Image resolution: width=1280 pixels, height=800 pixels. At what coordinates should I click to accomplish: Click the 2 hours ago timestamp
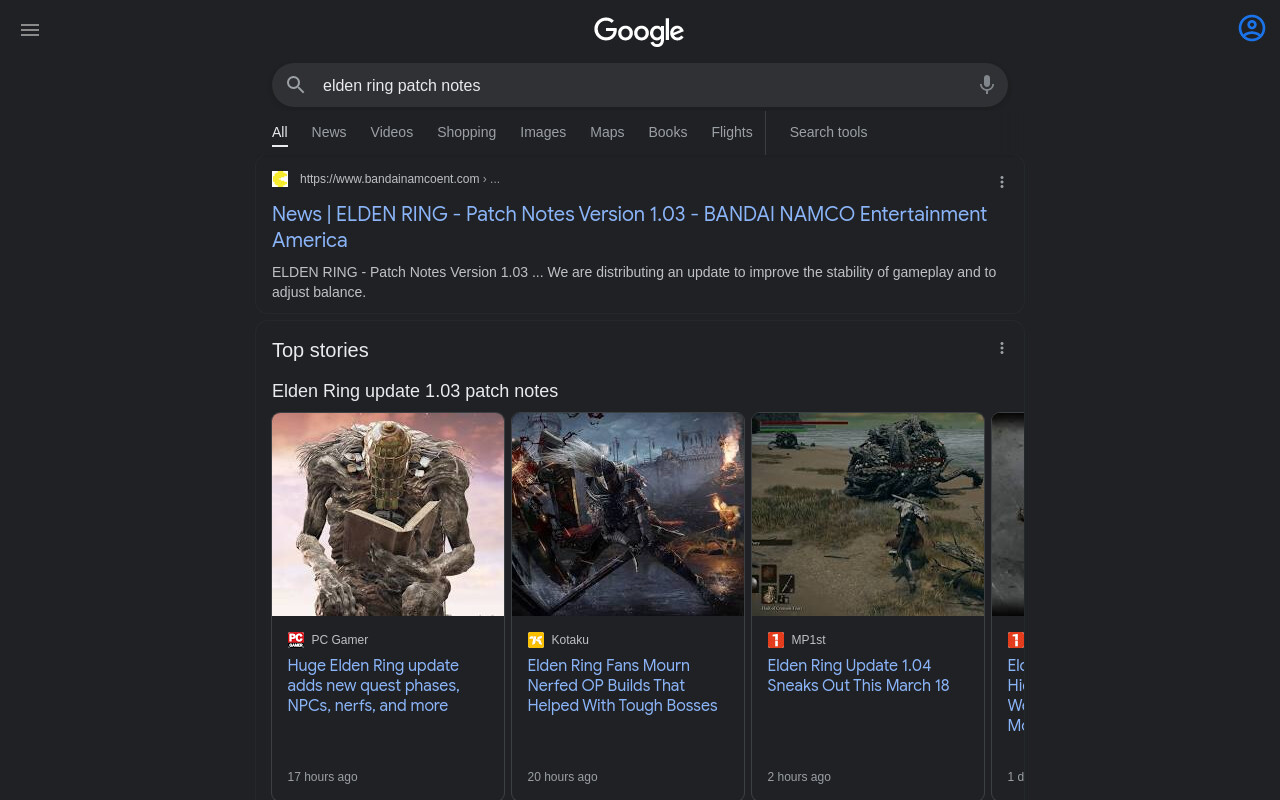799,777
